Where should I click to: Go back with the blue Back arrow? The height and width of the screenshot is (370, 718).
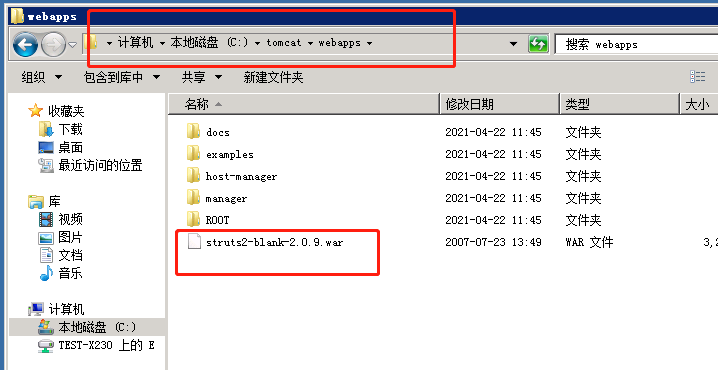[x=25, y=44]
